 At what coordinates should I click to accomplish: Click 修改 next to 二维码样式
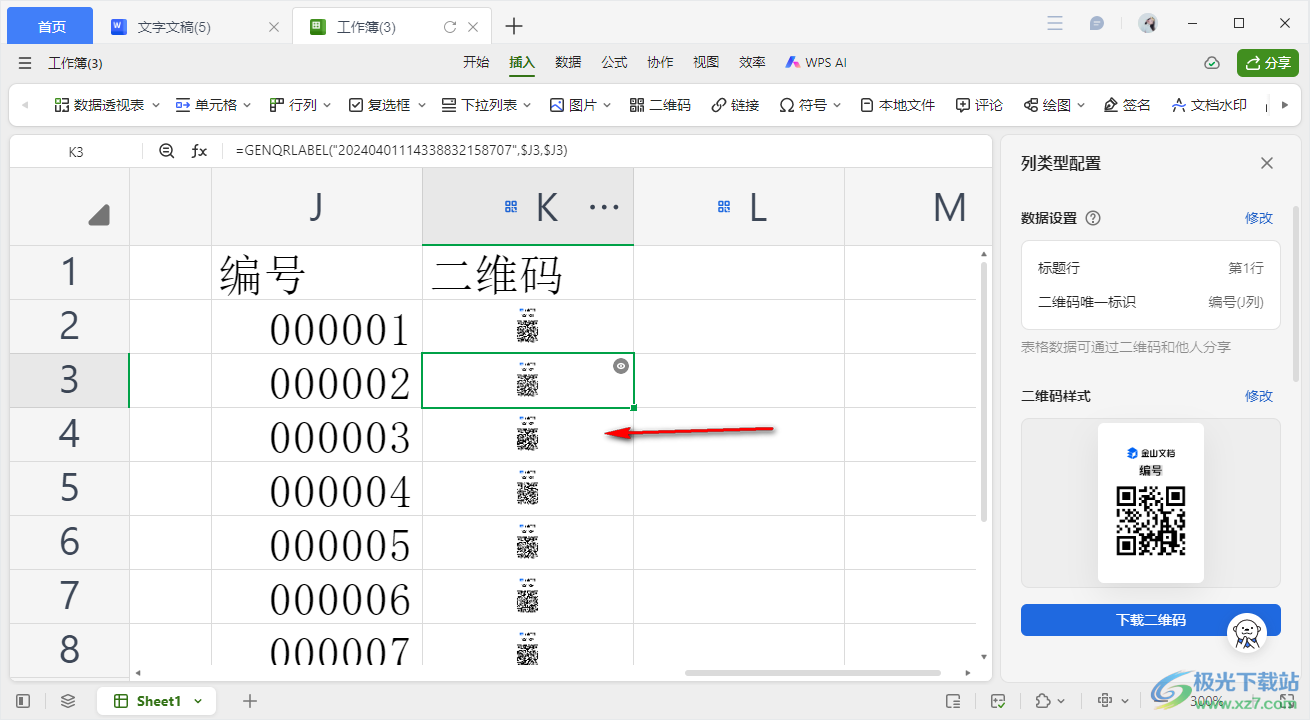(x=1259, y=396)
